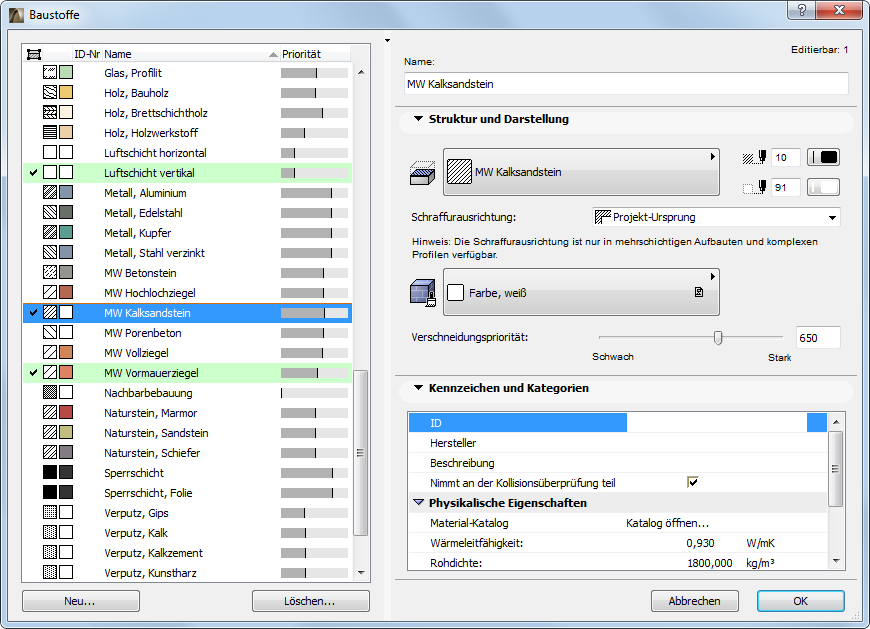
Task: Sort list by the Priorität column header
Action: [x=315, y=54]
